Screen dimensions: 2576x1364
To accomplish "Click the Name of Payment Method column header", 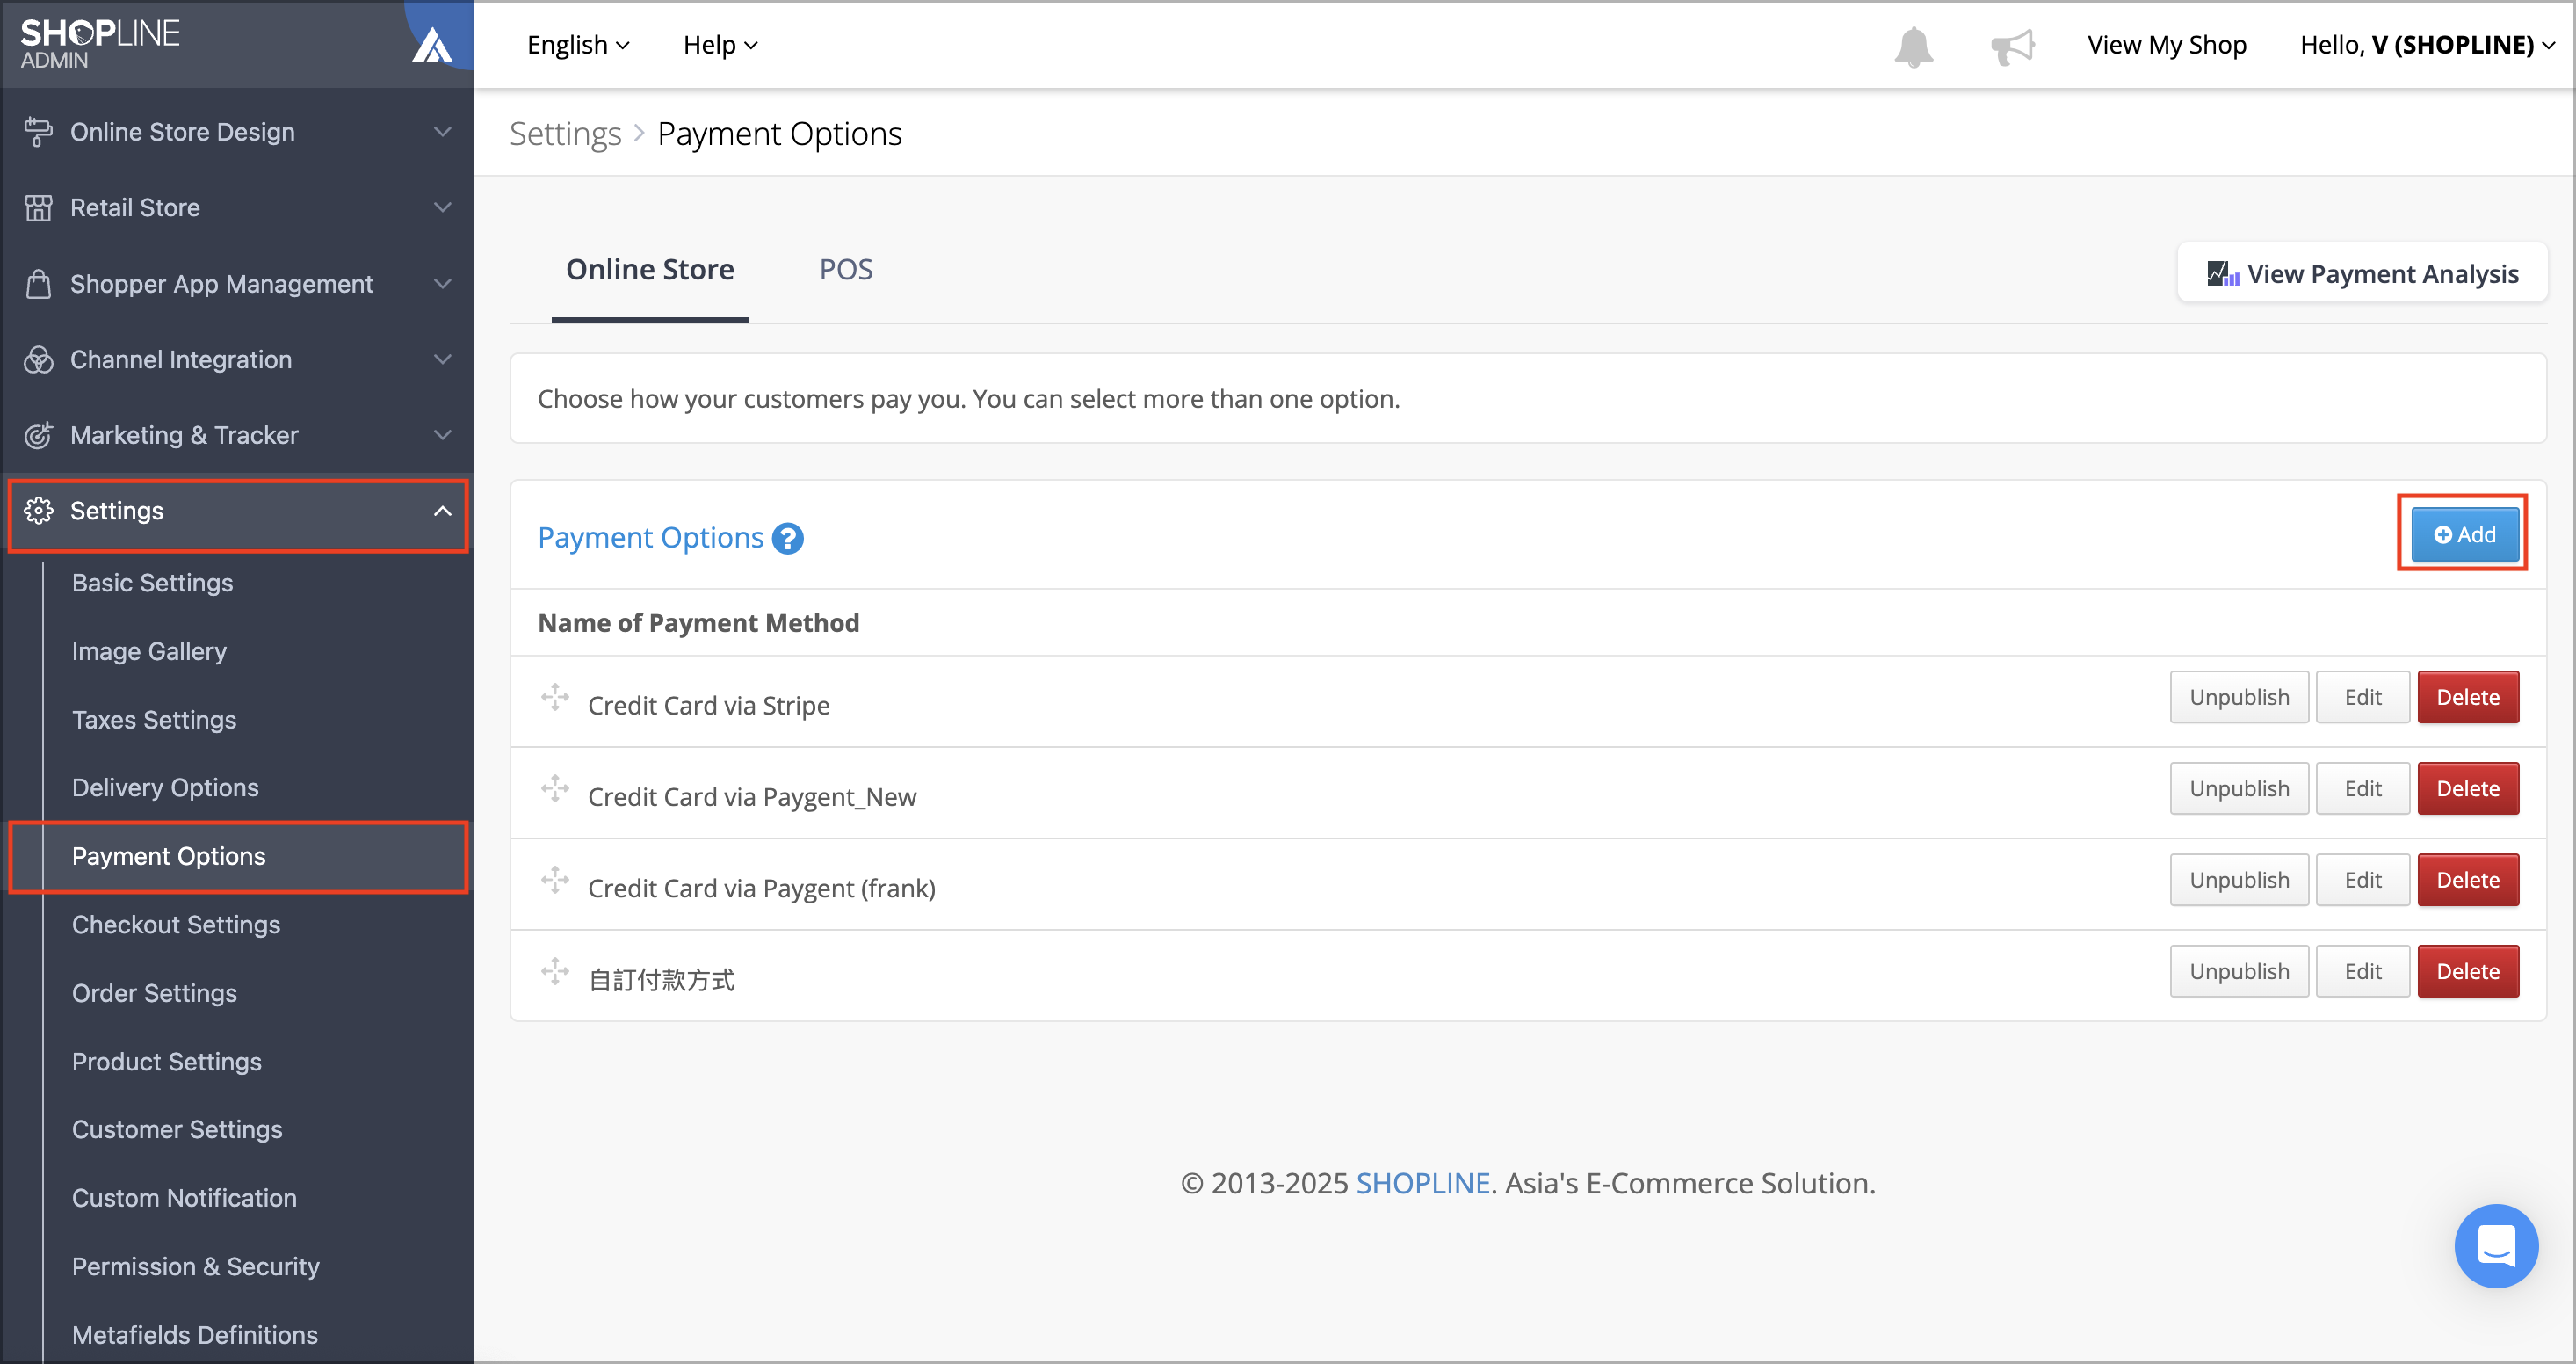I will click(x=698, y=623).
